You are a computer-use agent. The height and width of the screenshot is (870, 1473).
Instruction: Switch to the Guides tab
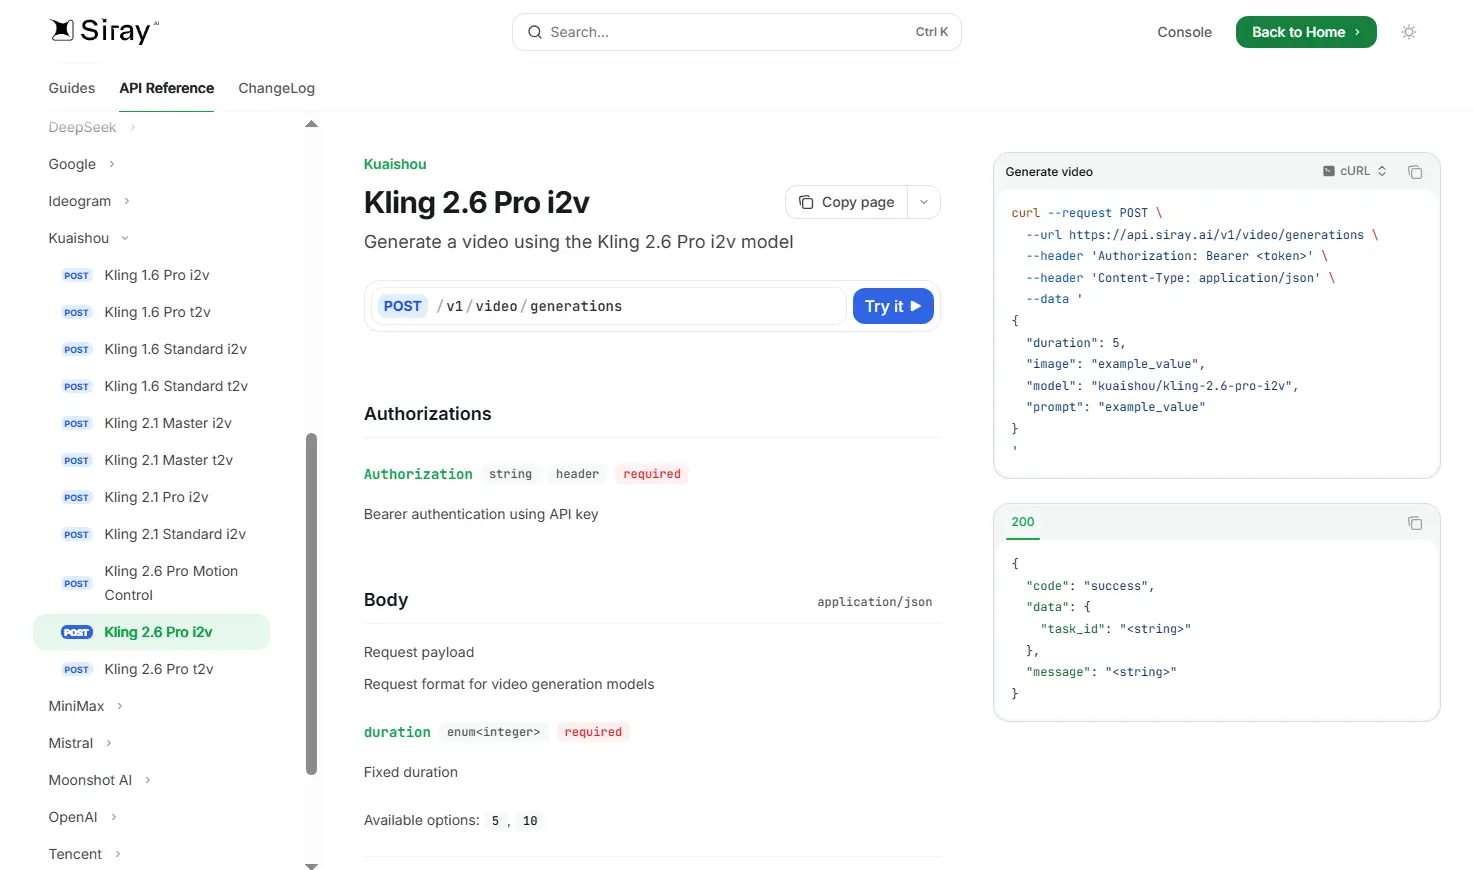[71, 88]
